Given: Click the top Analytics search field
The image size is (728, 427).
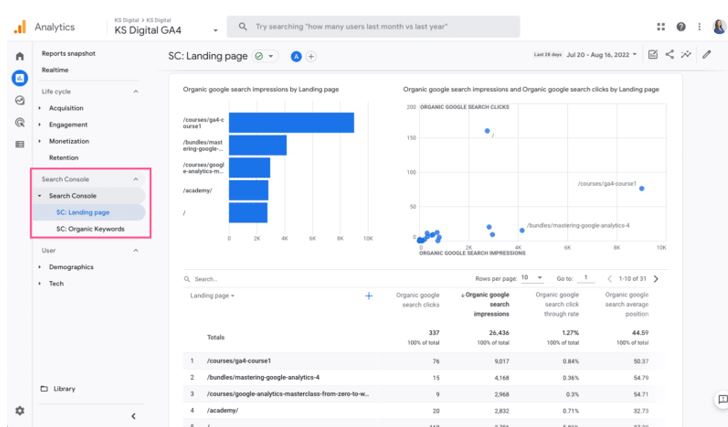Looking at the screenshot, I should 373,27.
